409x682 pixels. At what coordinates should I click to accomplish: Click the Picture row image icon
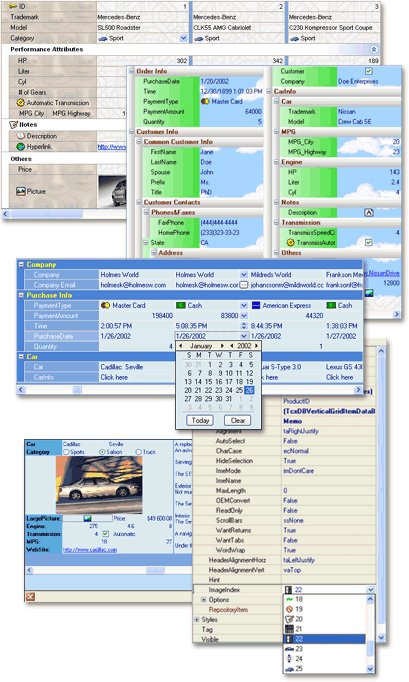pos(20,191)
